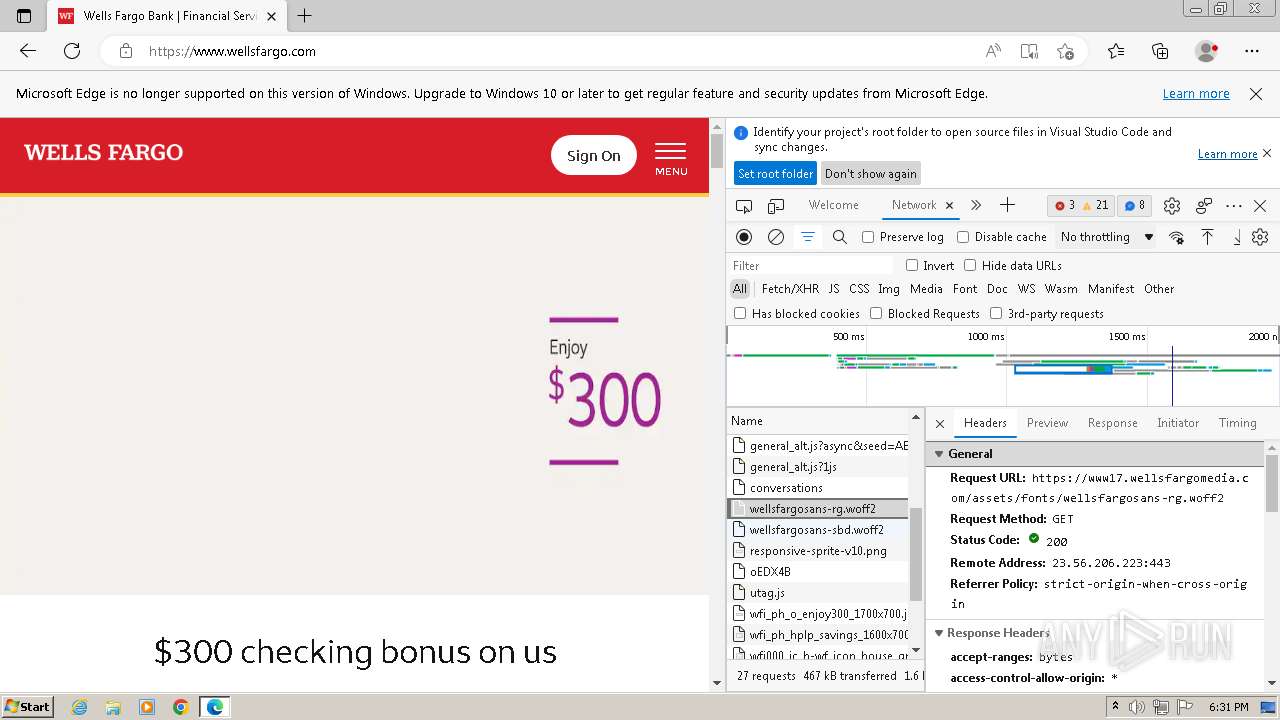The image size is (1280, 720).
Task: Click the browser address bar URL
Action: 232,51
